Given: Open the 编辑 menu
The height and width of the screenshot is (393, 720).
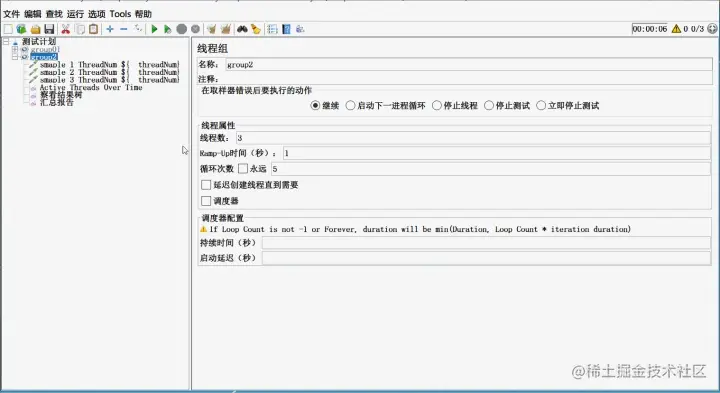Looking at the screenshot, I should tap(33, 14).
